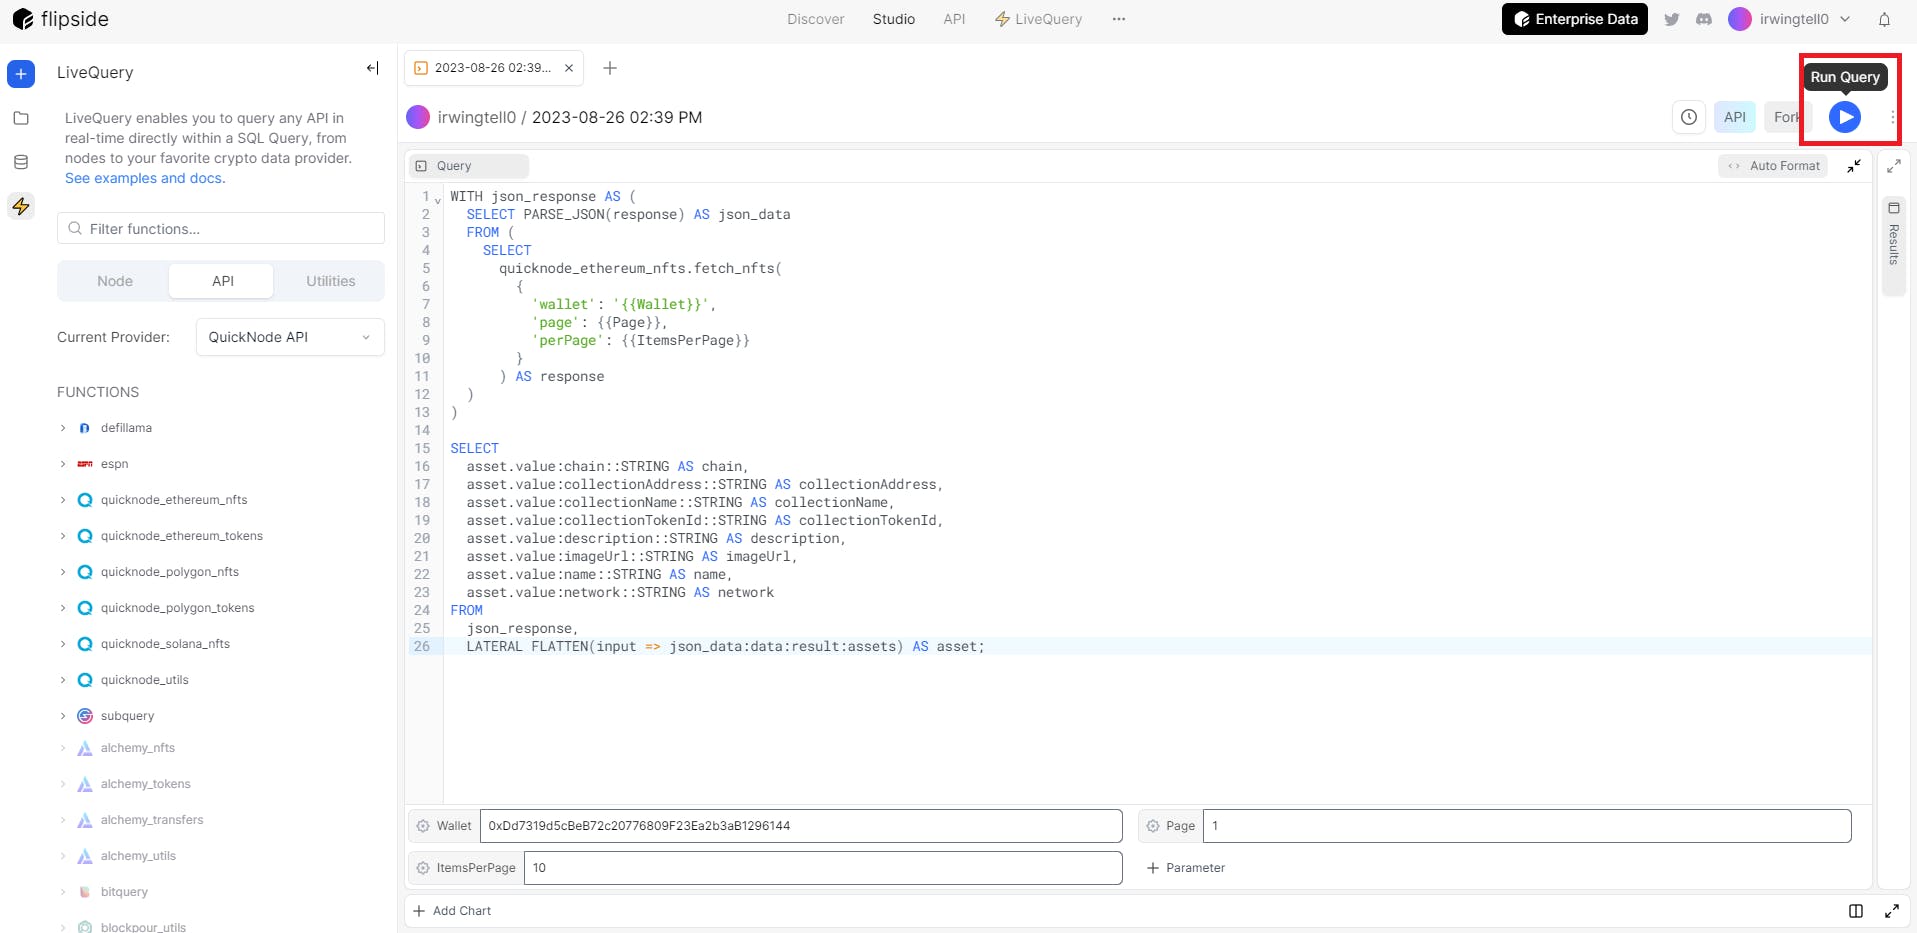Expand quicknode_ethereum_nfts functions
The width and height of the screenshot is (1917, 933).
click(62, 500)
